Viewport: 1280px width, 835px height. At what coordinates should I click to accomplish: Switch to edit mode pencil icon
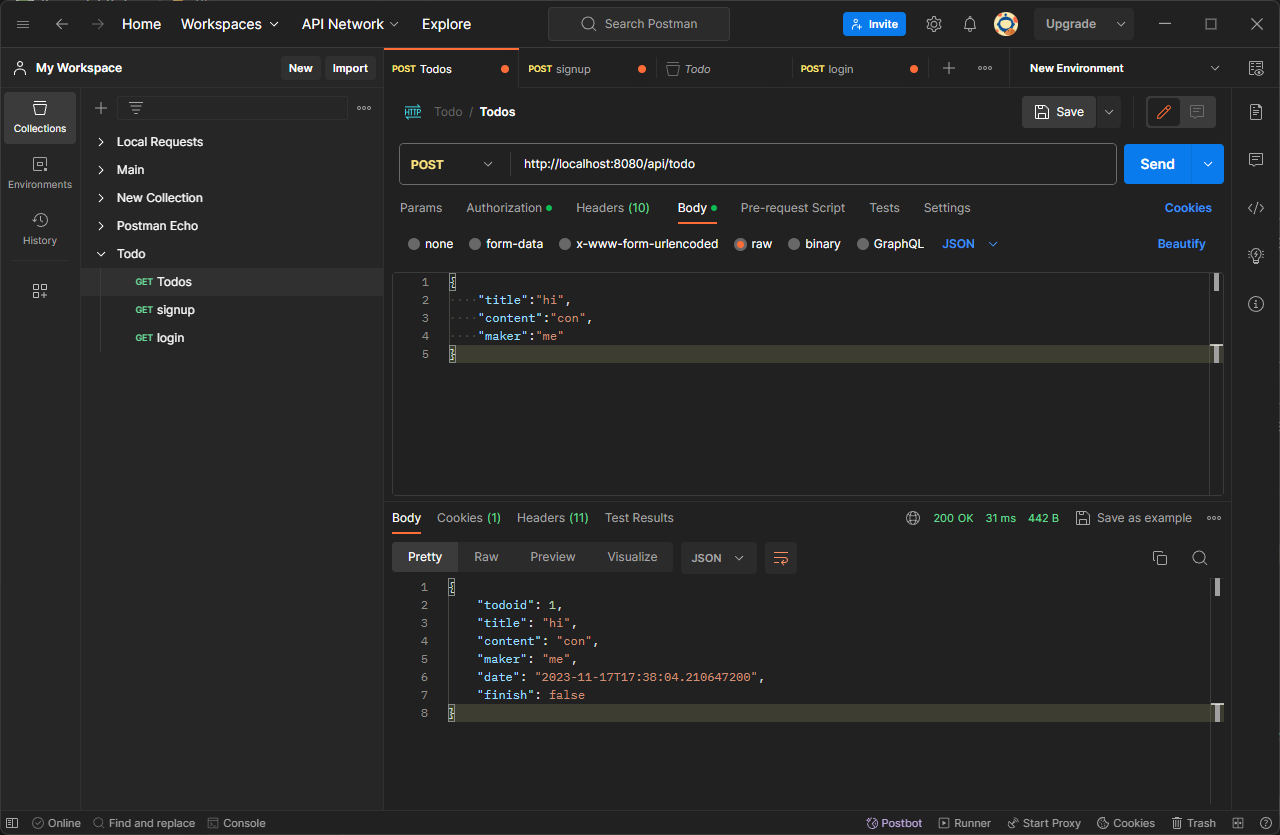click(1164, 112)
